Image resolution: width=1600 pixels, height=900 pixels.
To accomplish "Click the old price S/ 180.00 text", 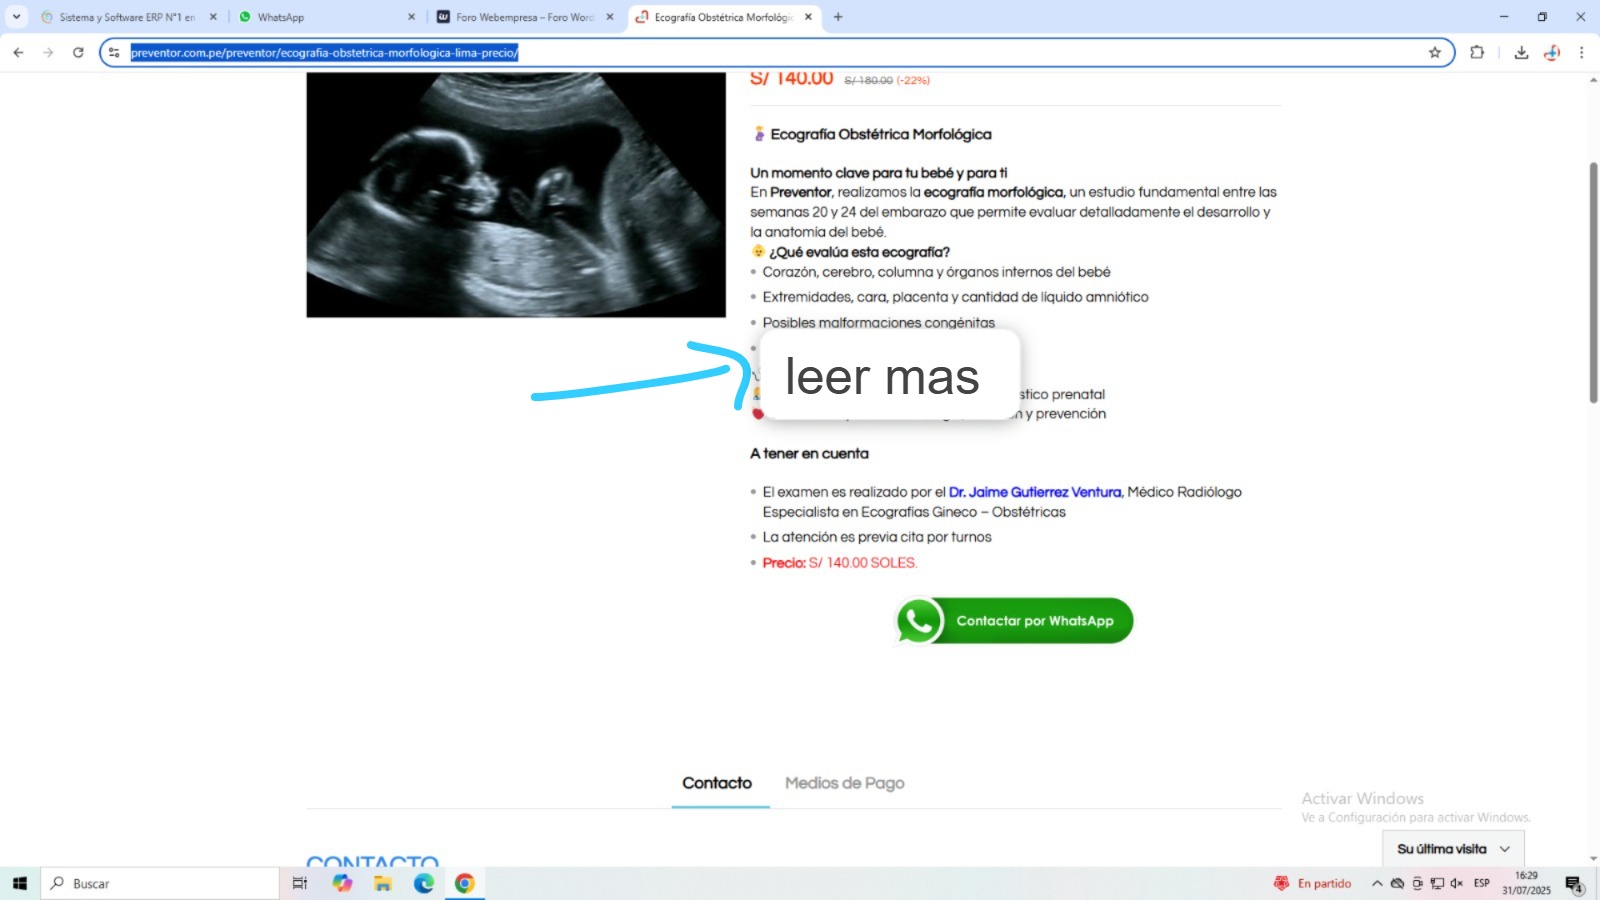I will [x=868, y=80].
